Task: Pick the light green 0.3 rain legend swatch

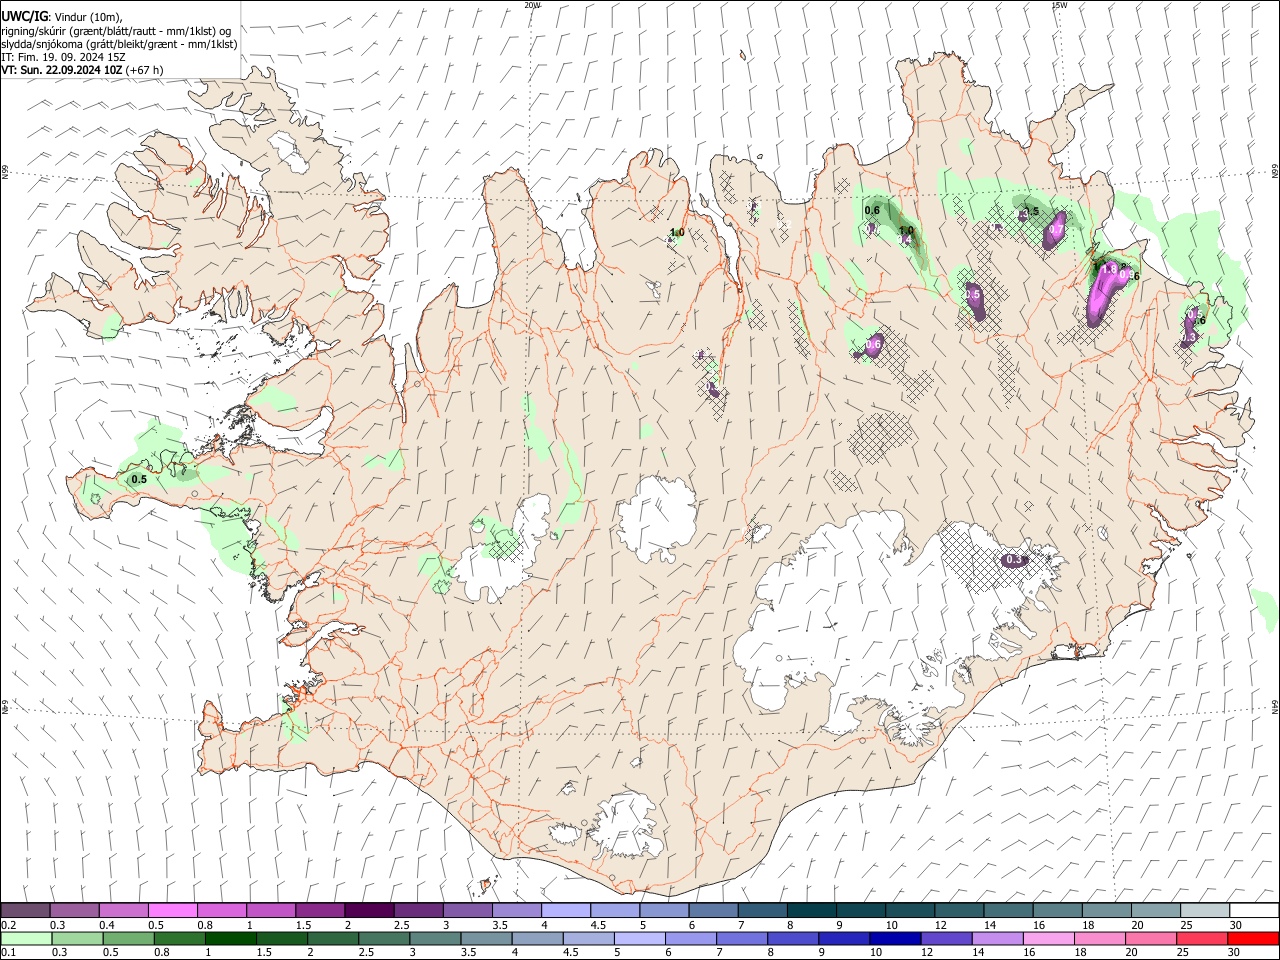Action: [x=78, y=938]
